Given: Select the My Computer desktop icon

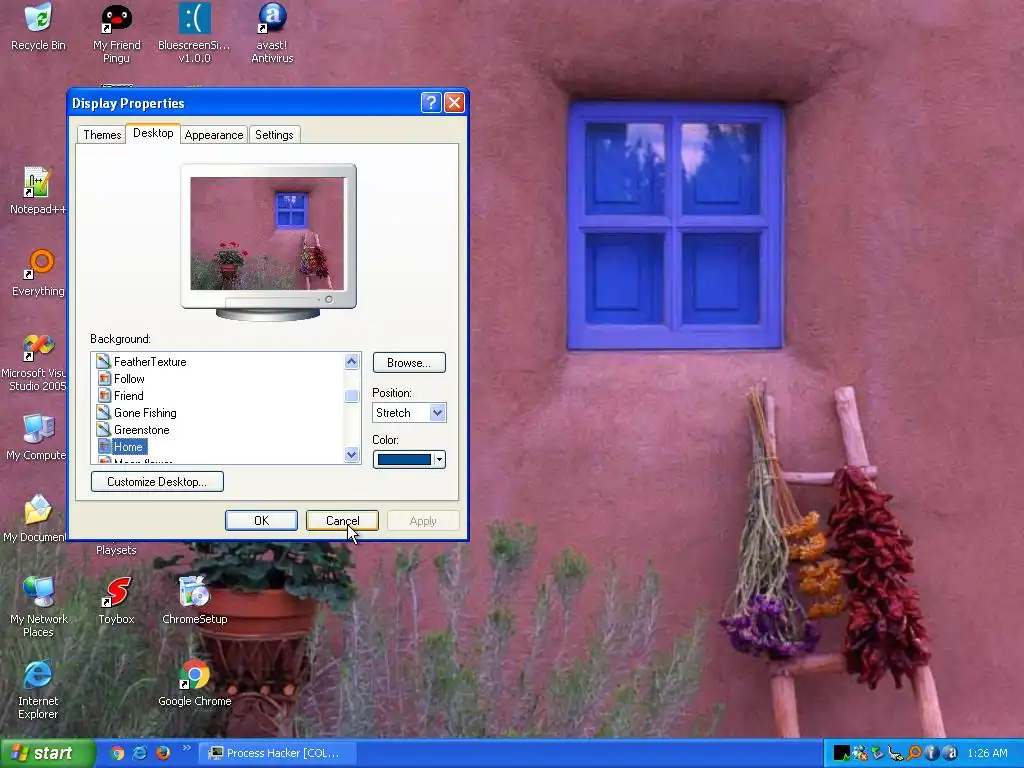Looking at the screenshot, I should (x=36, y=437).
